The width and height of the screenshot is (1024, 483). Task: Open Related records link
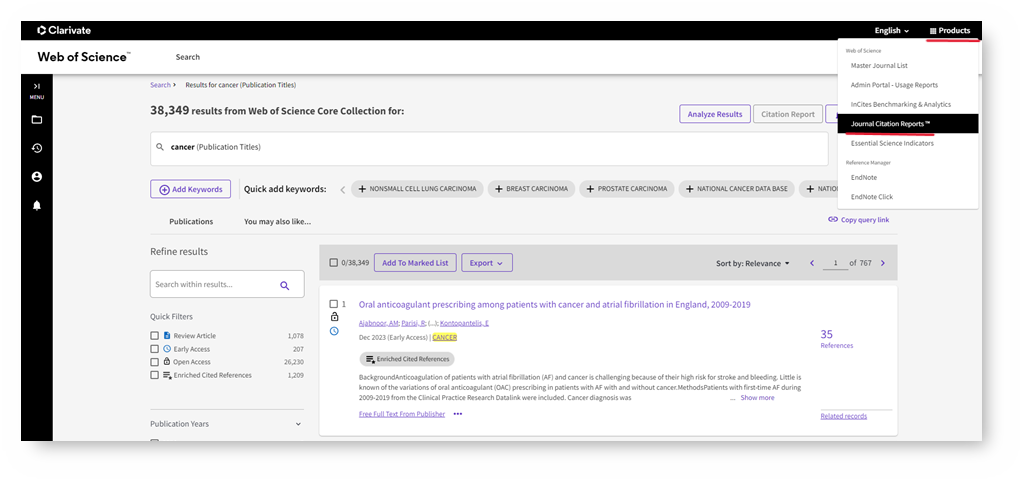(844, 416)
